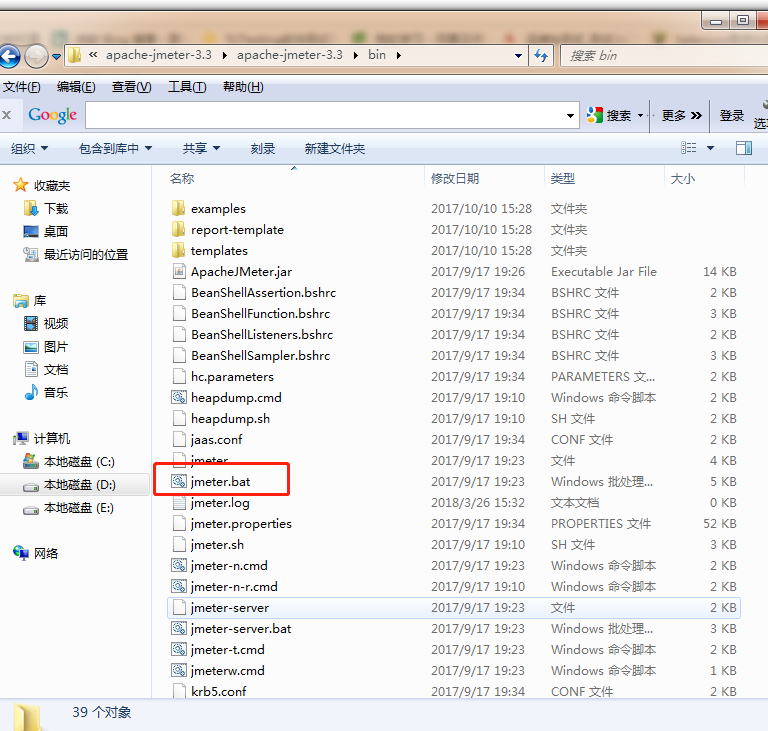Open recent locations dropdown next to Forward

[x=56, y=57]
